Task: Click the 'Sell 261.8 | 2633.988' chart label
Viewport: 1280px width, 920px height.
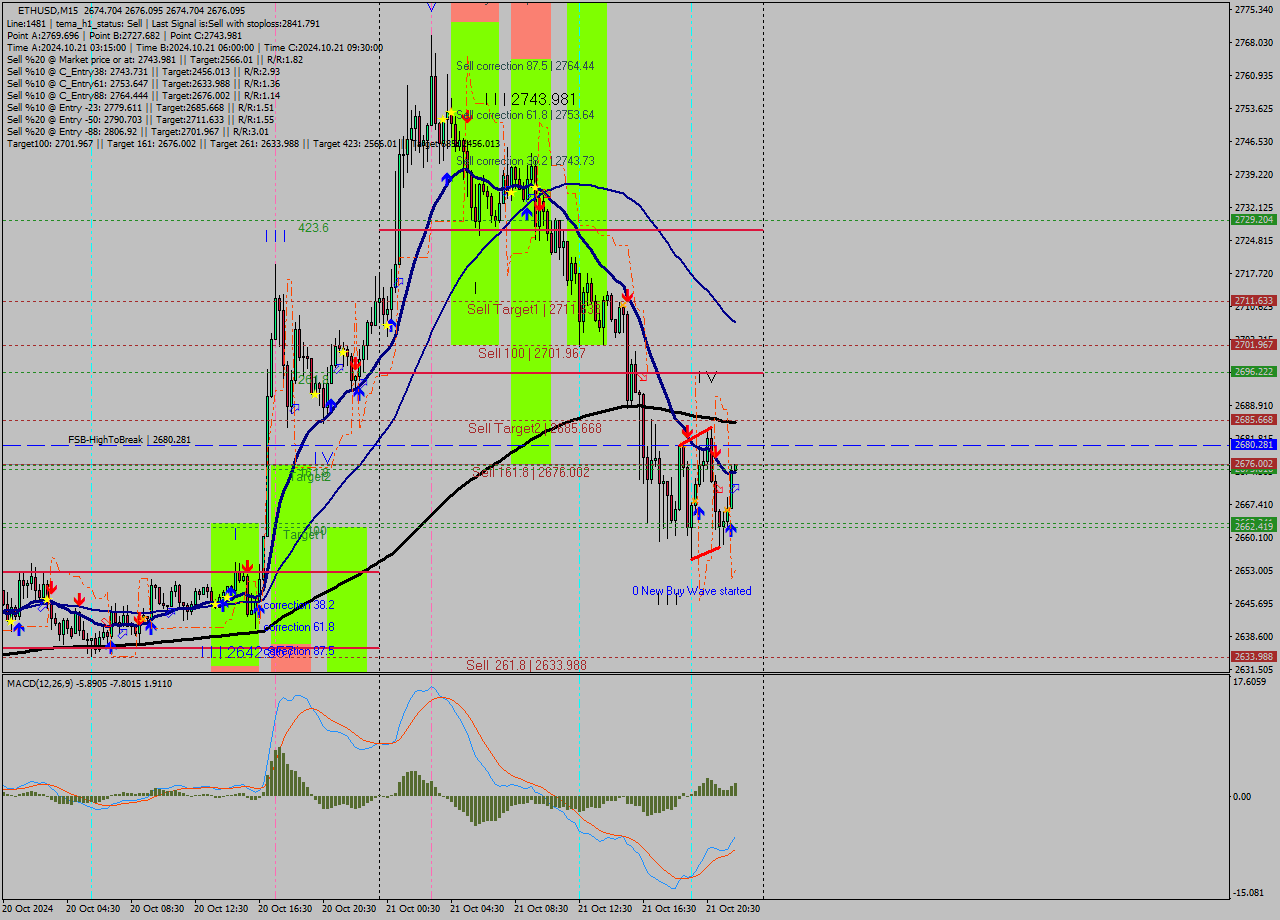Action: 527,665
